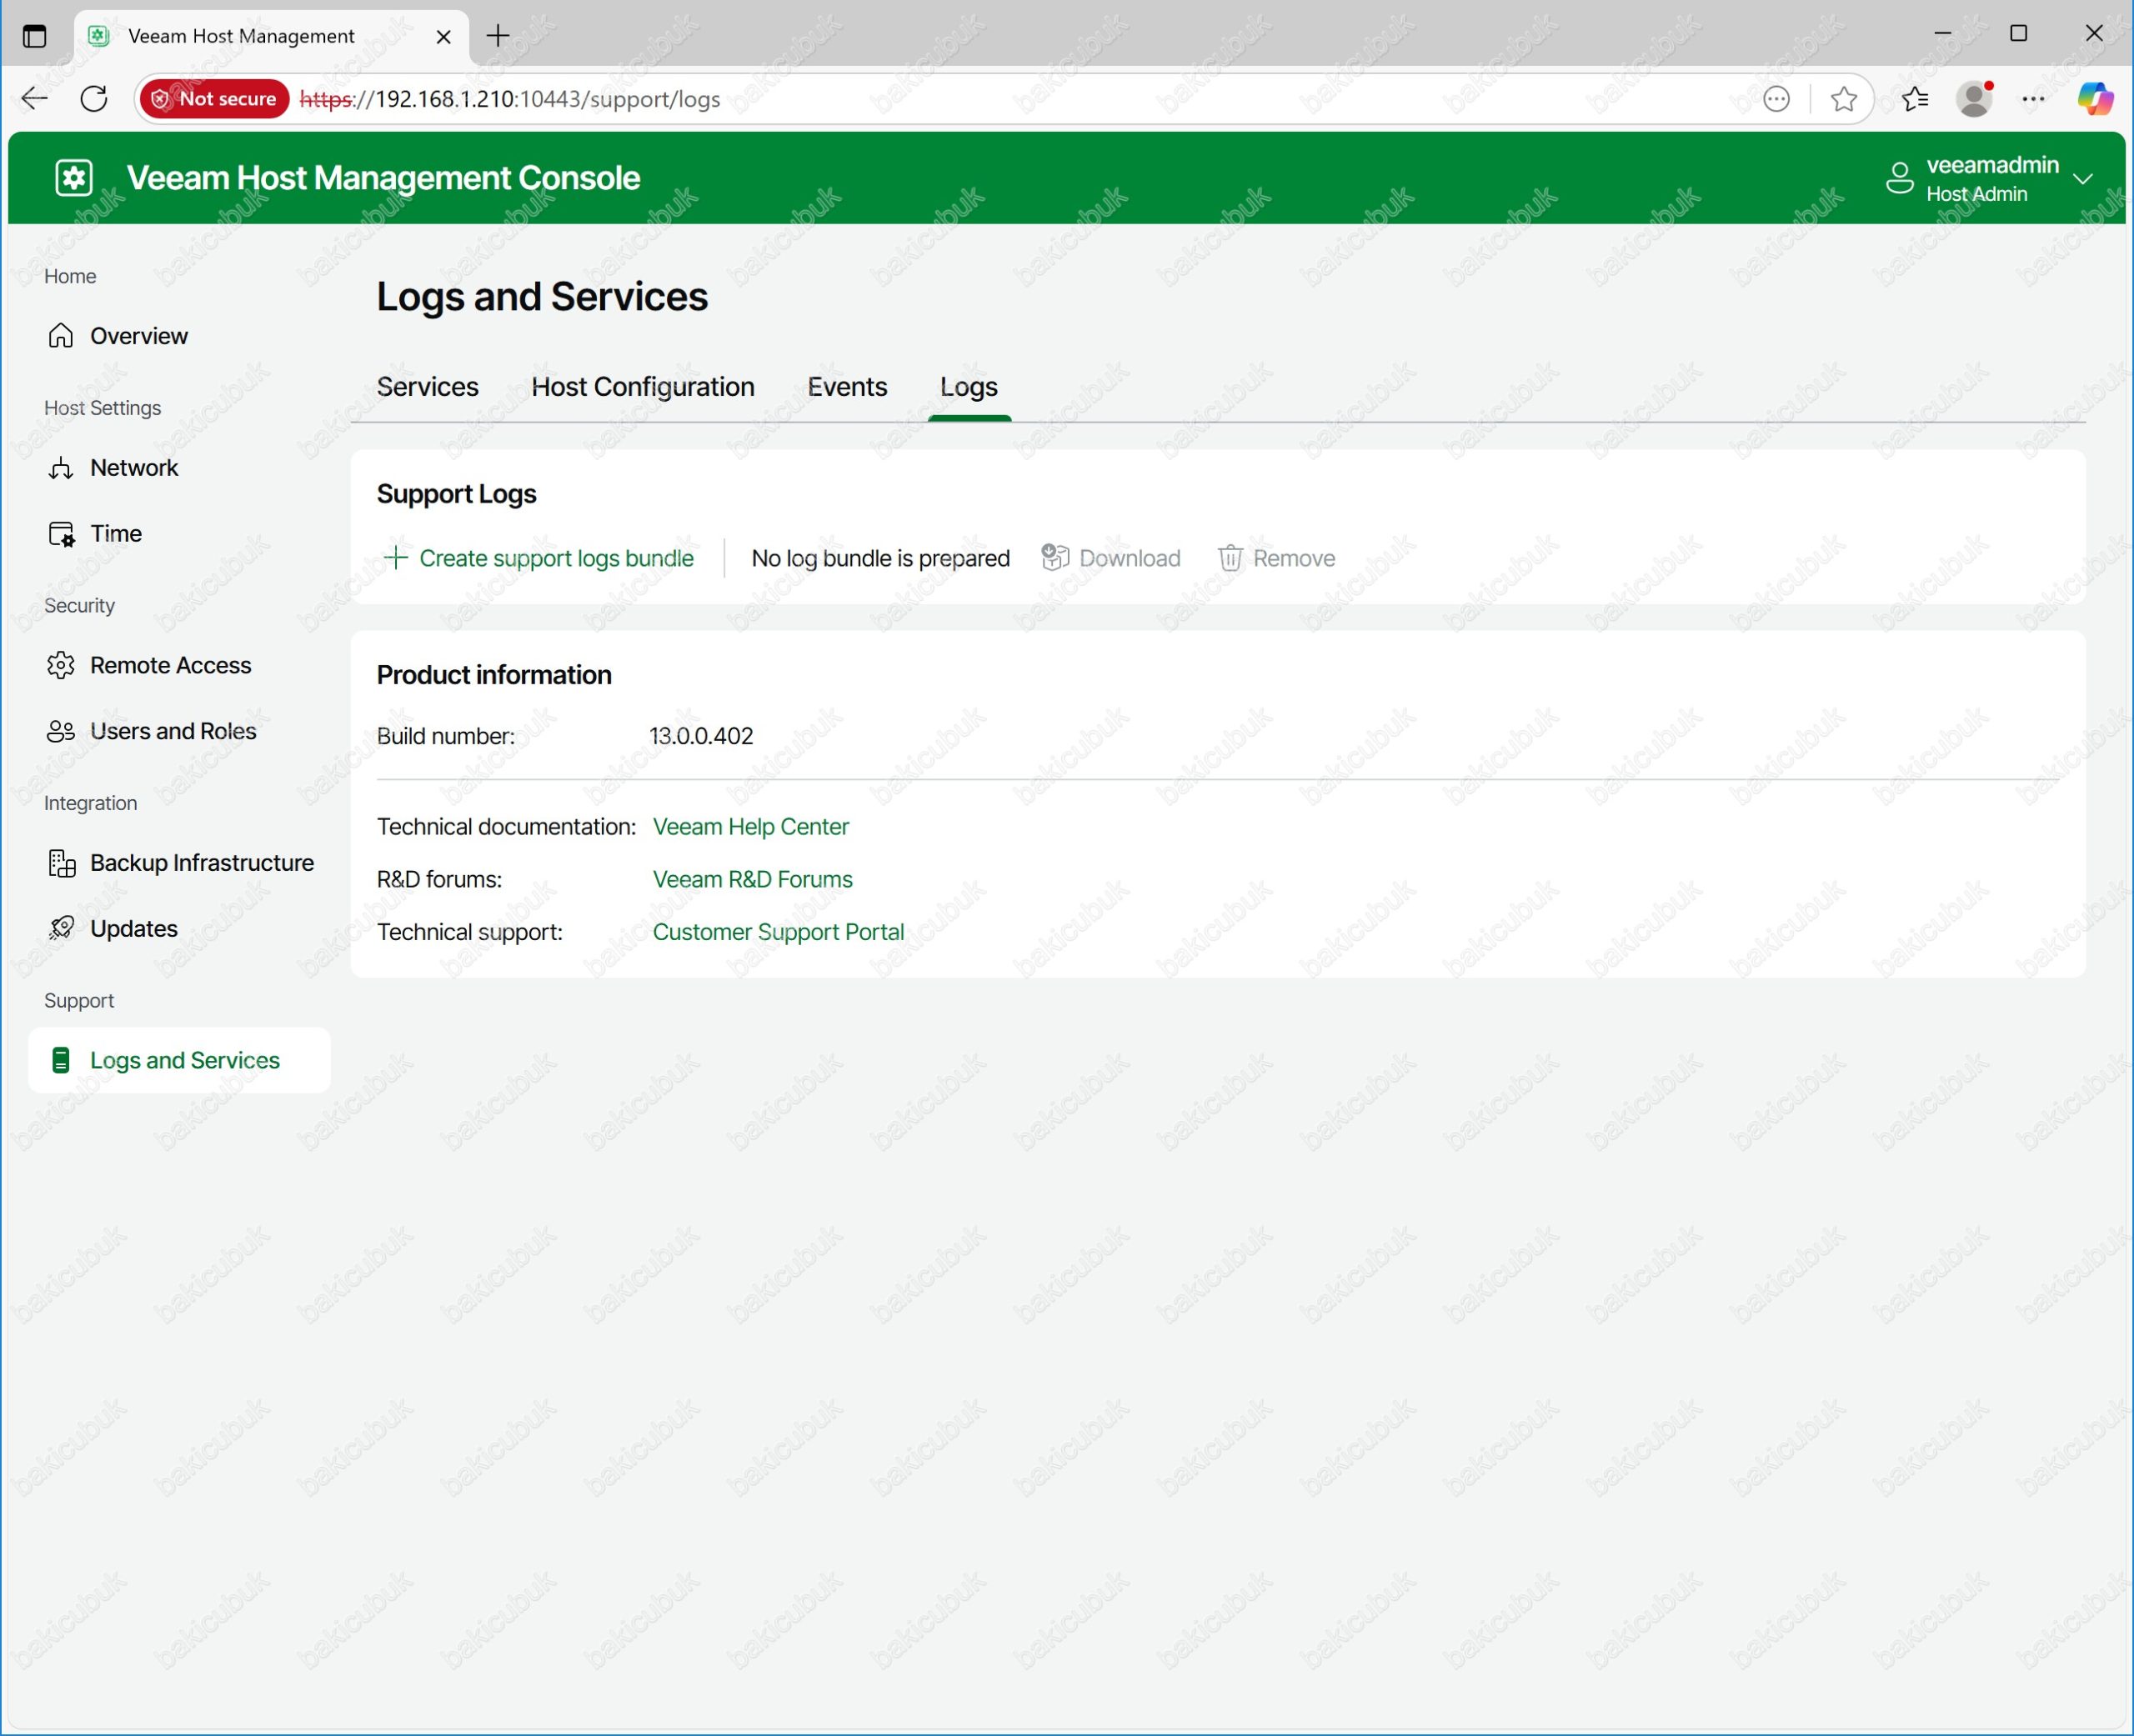Viewport: 2134px width, 1736px height.
Task: Expand the veeamadmin account dropdown chevron
Action: pyautogui.click(x=2083, y=179)
